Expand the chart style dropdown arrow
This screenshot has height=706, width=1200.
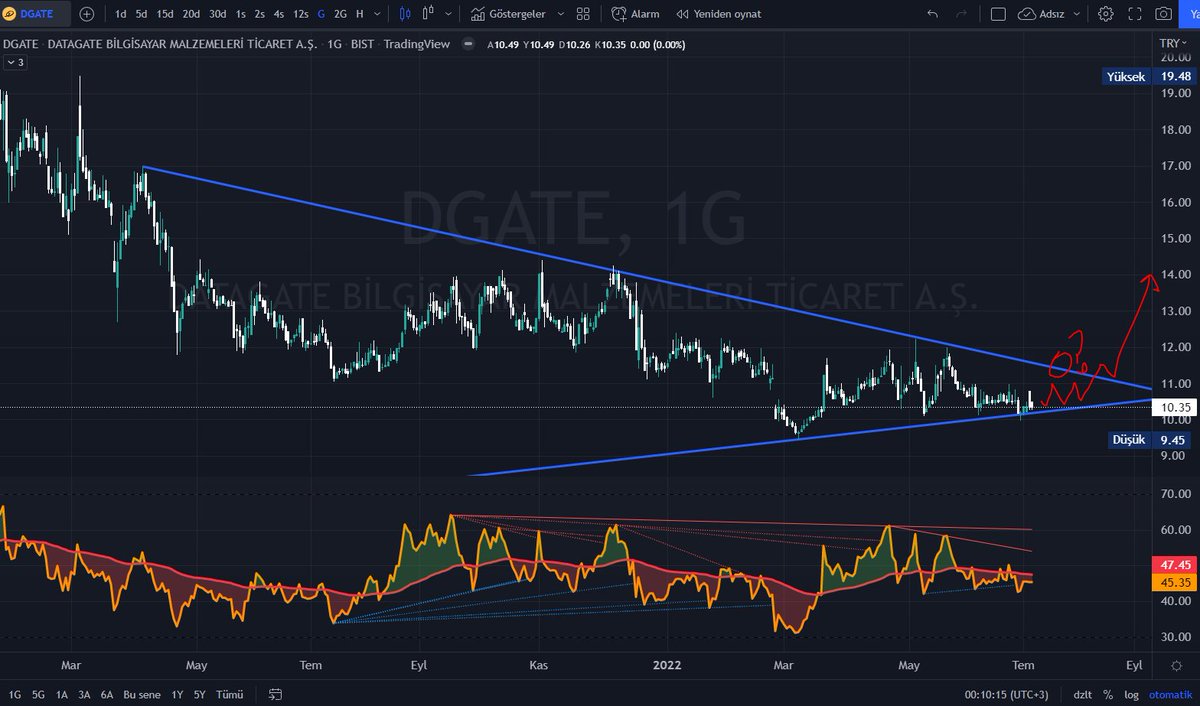click(x=446, y=14)
